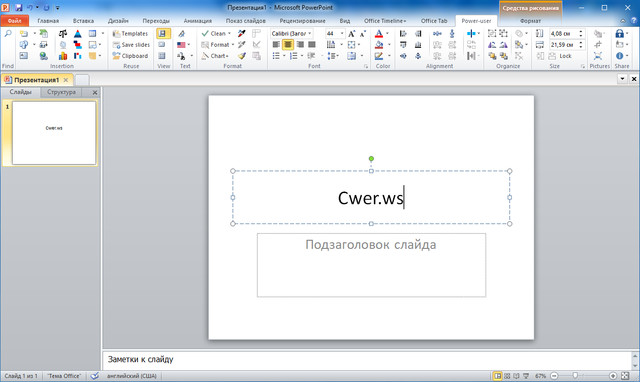Click the Заметки к слайду notes area
This screenshot has height=382, width=640.
click(367, 360)
